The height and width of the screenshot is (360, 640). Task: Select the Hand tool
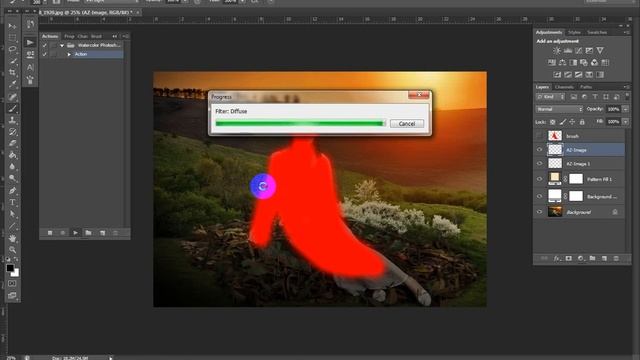[12, 238]
